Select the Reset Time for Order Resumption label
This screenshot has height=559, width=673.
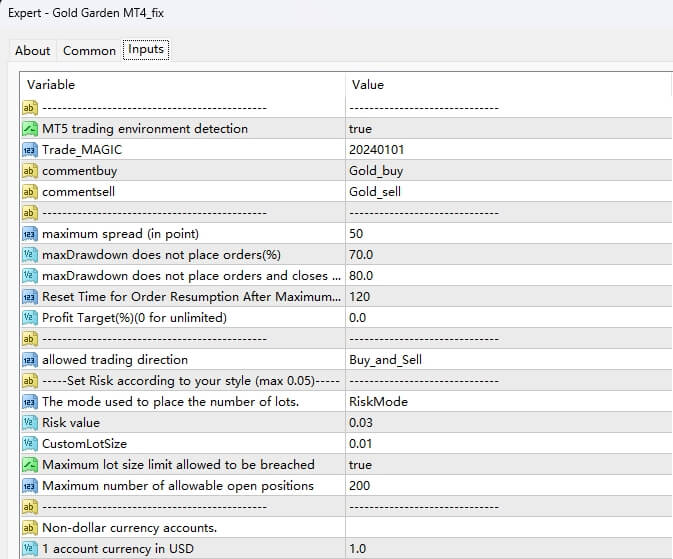point(191,296)
